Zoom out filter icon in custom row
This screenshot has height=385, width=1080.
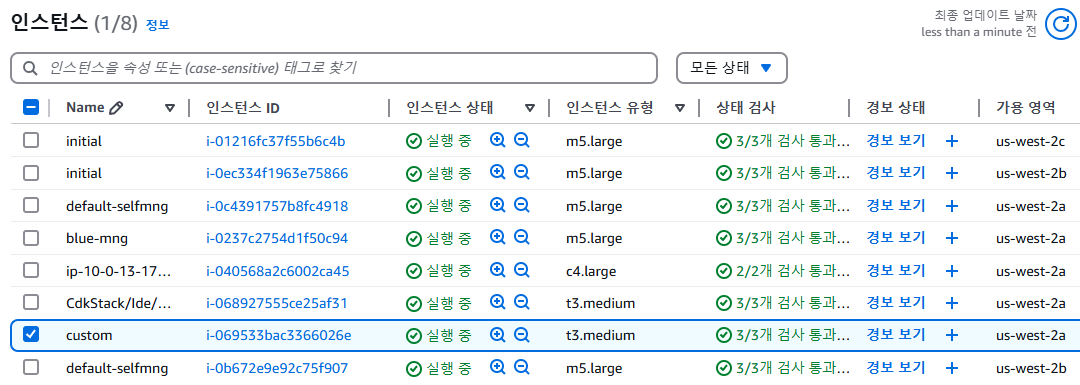pos(521,335)
